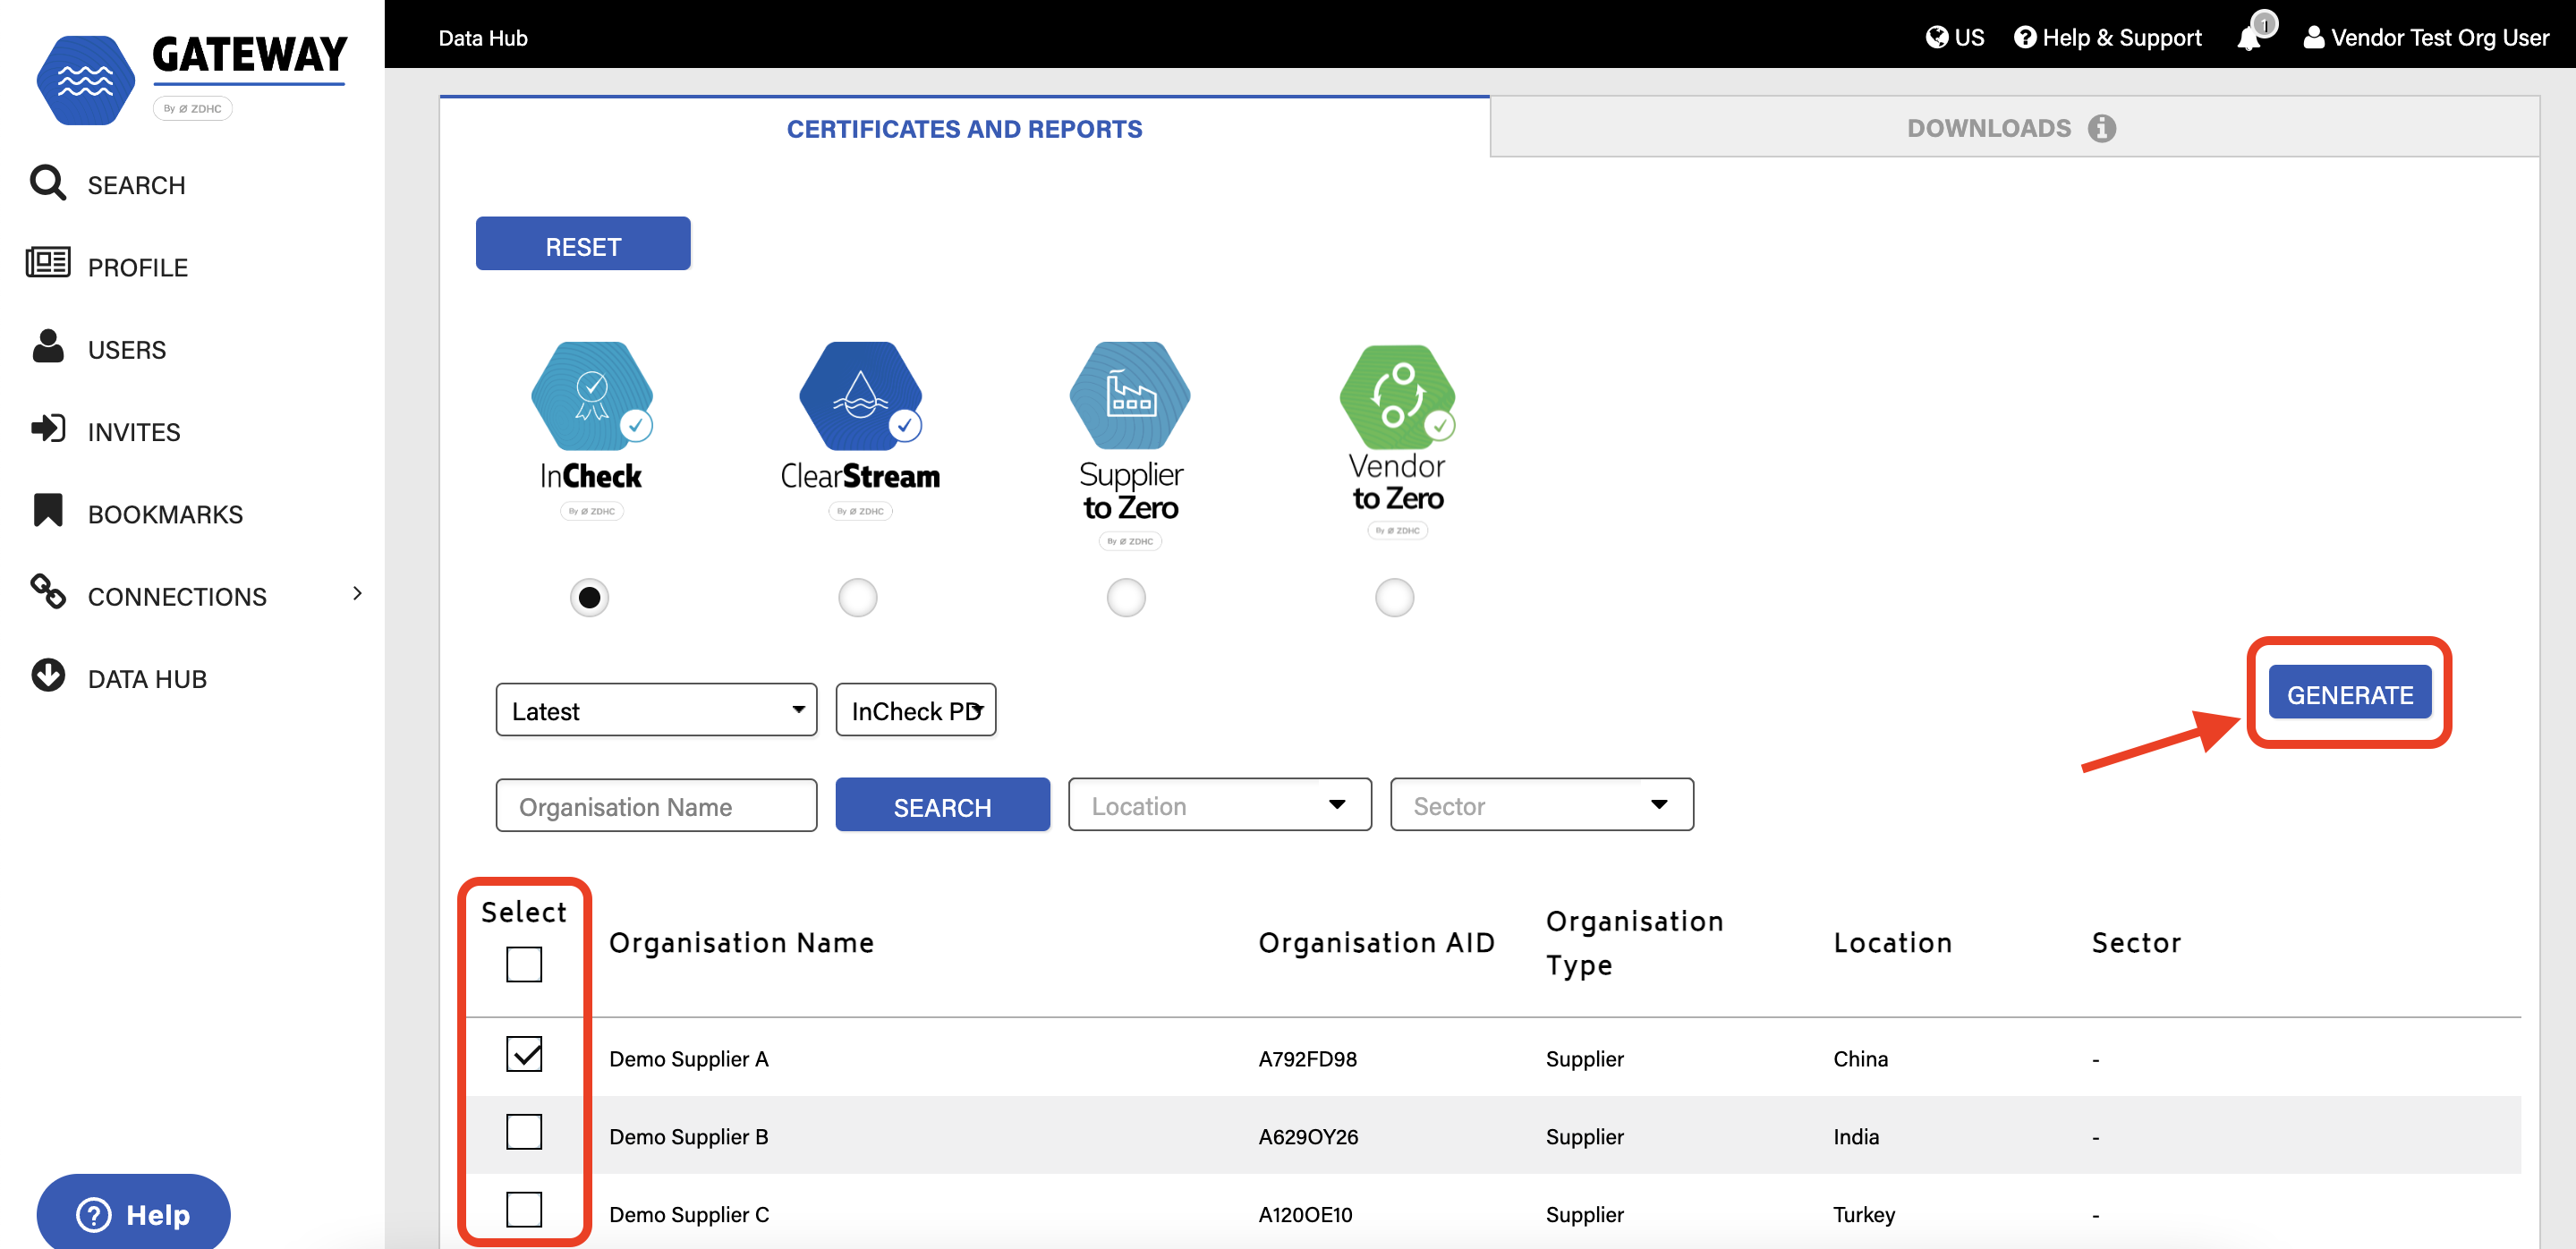2576x1249 pixels.
Task: Click the Data Hub download icon
Action: pos(47,675)
